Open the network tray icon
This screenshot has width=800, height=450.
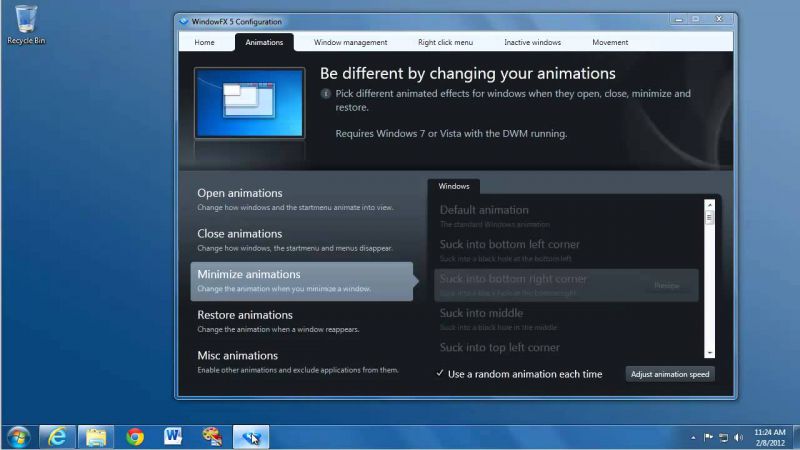click(723, 437)
